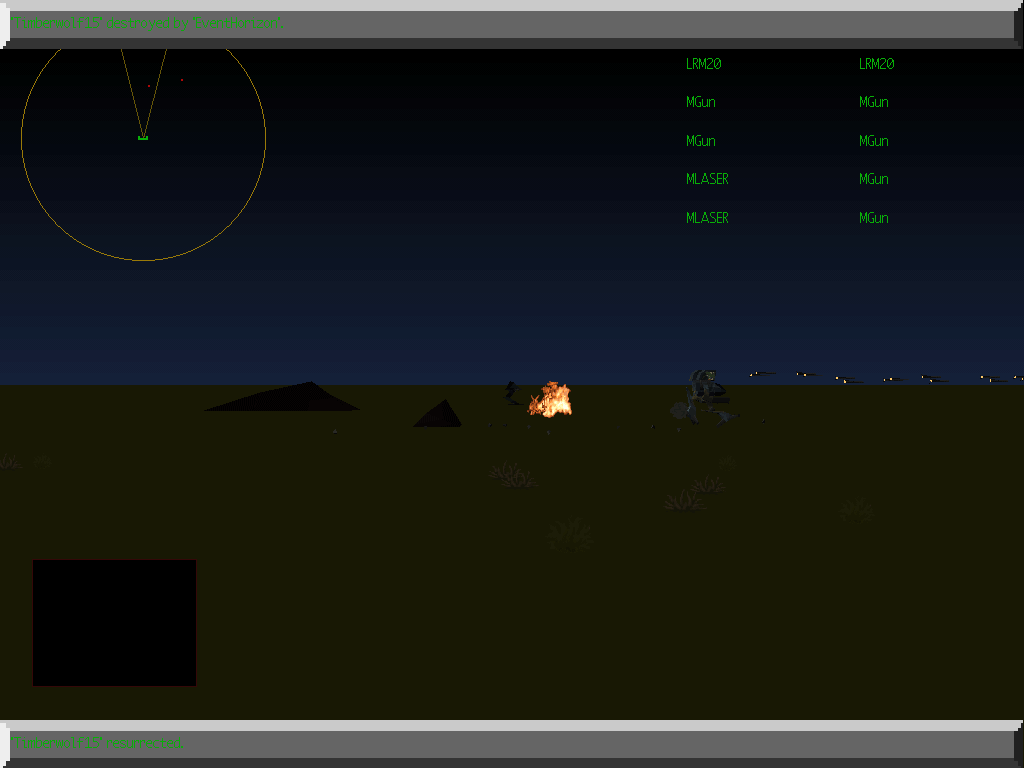Select the LRM20 weapon in left column
Image resolution: width=1024 pixels, height=768 pixels.
pos(701,64)
